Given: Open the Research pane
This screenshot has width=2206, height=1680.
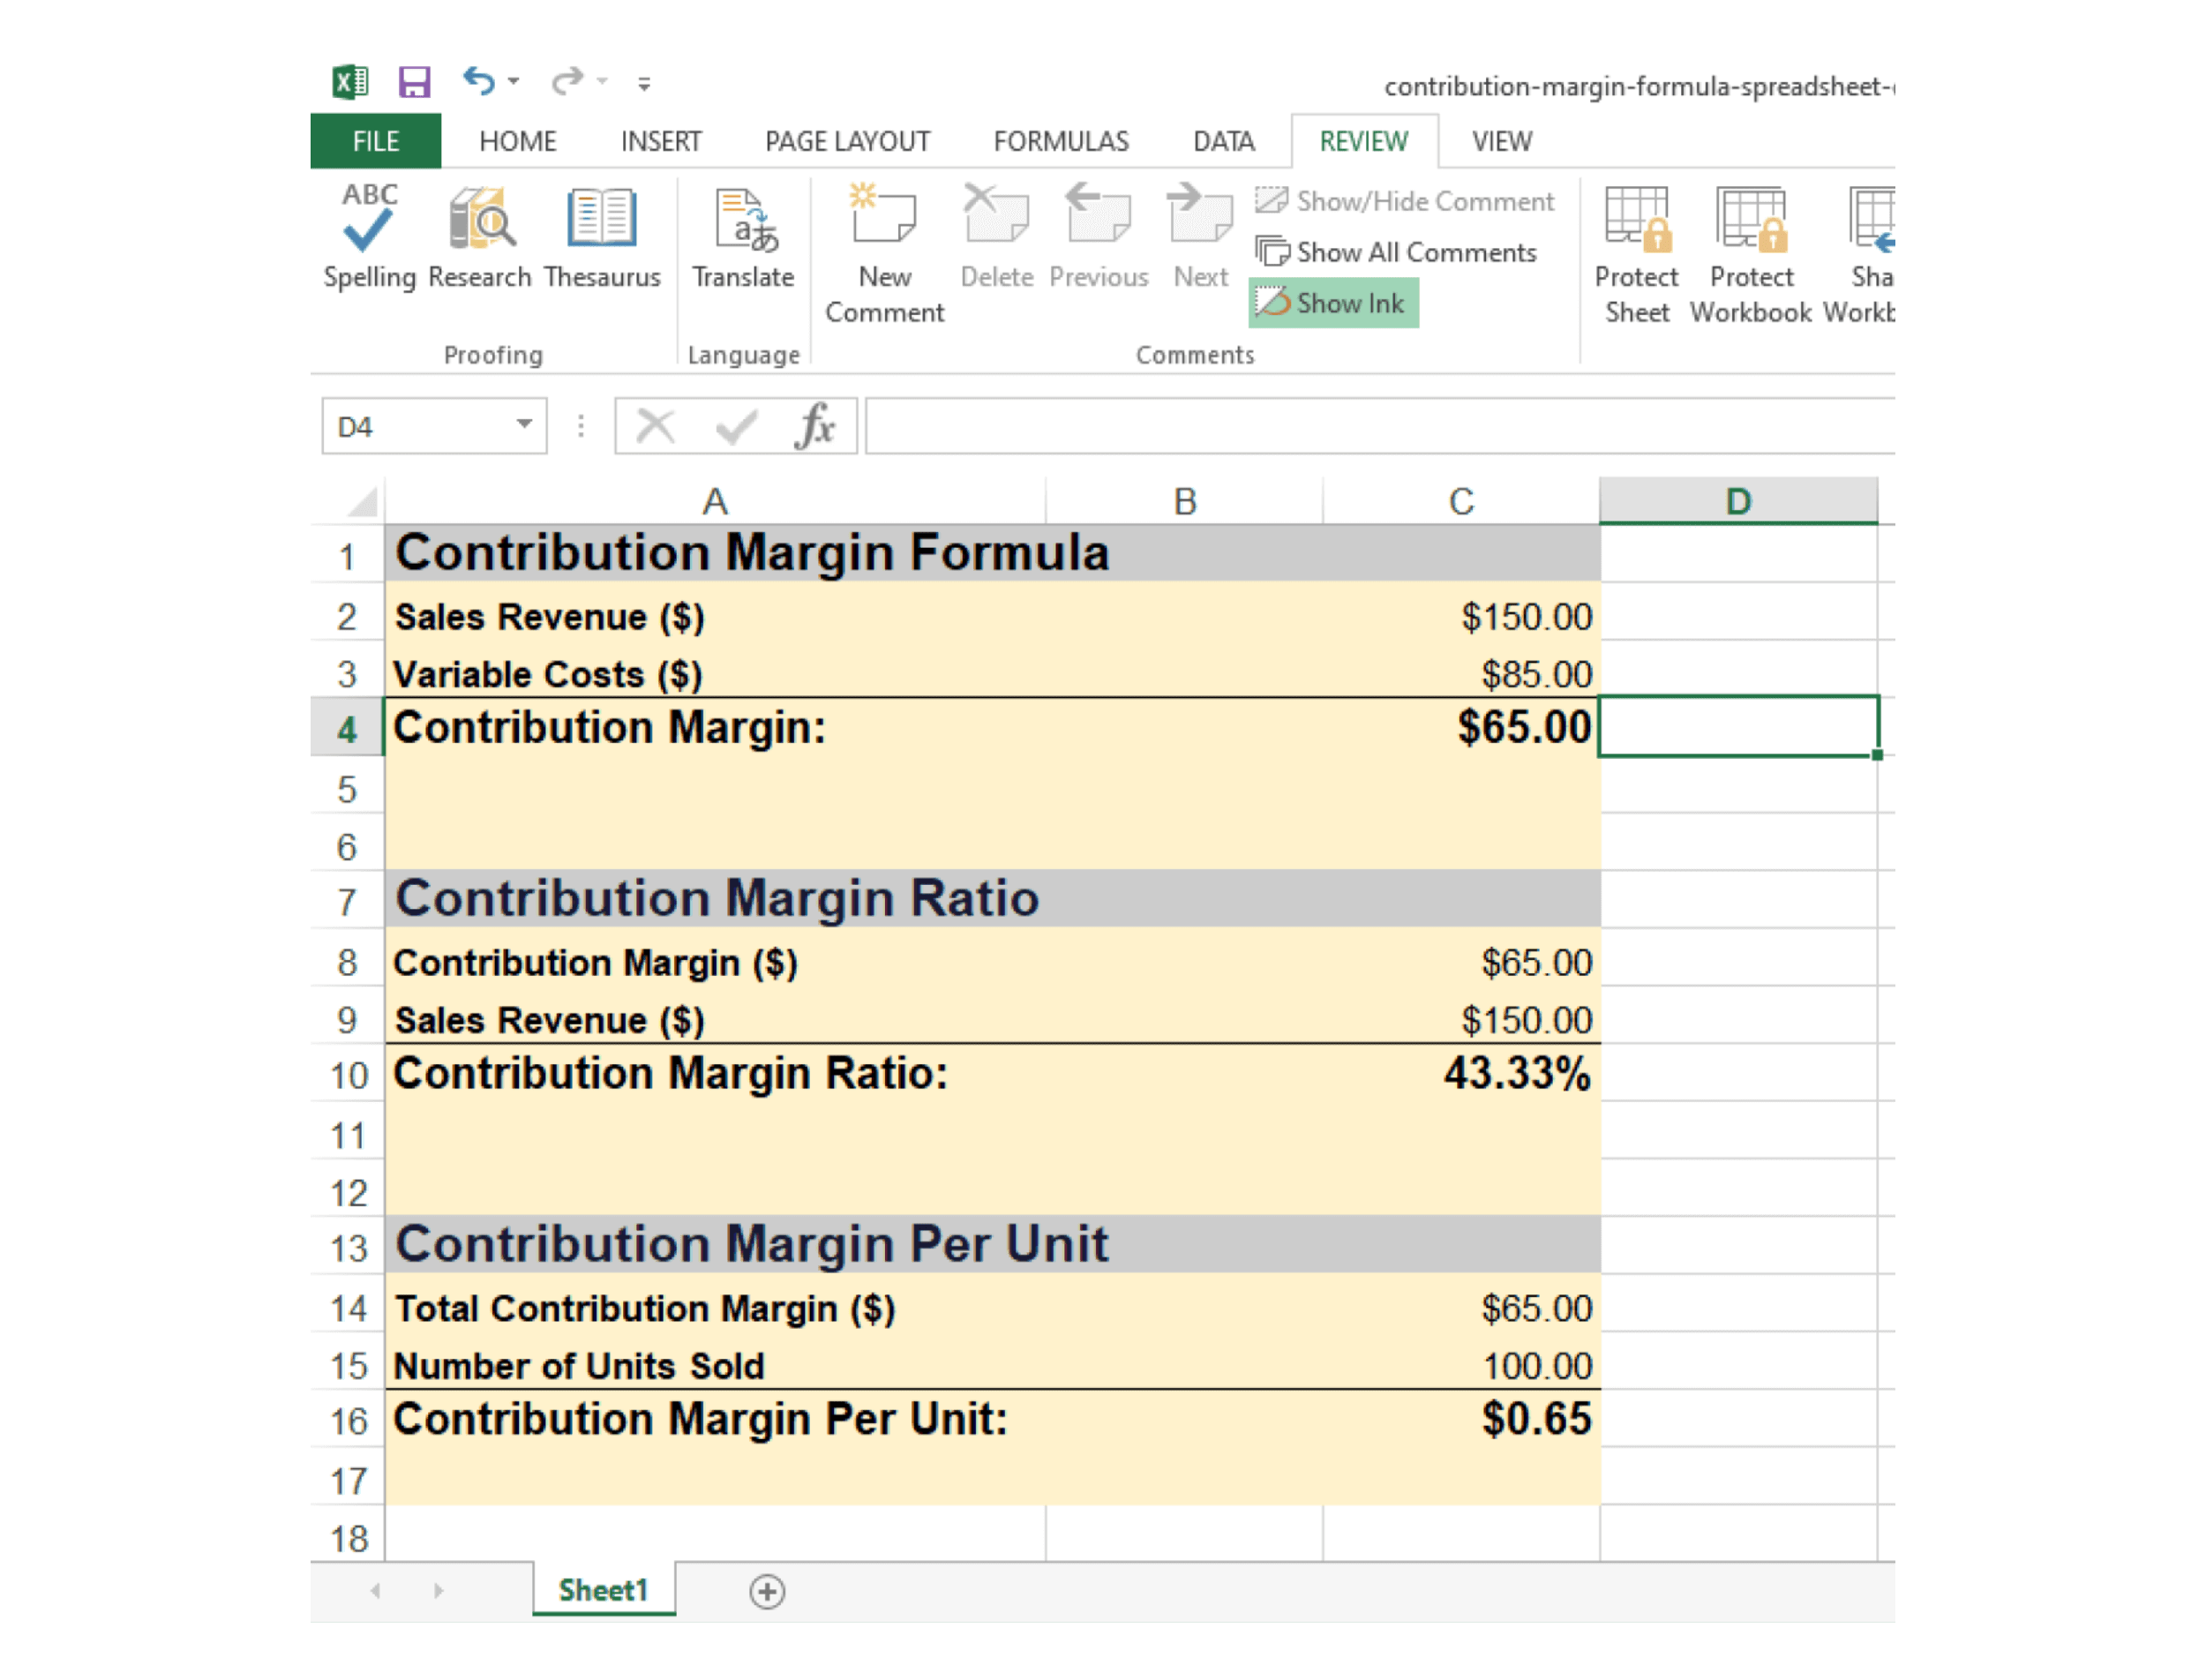Looking at the screenshot, I should click(x=483, y=238).
